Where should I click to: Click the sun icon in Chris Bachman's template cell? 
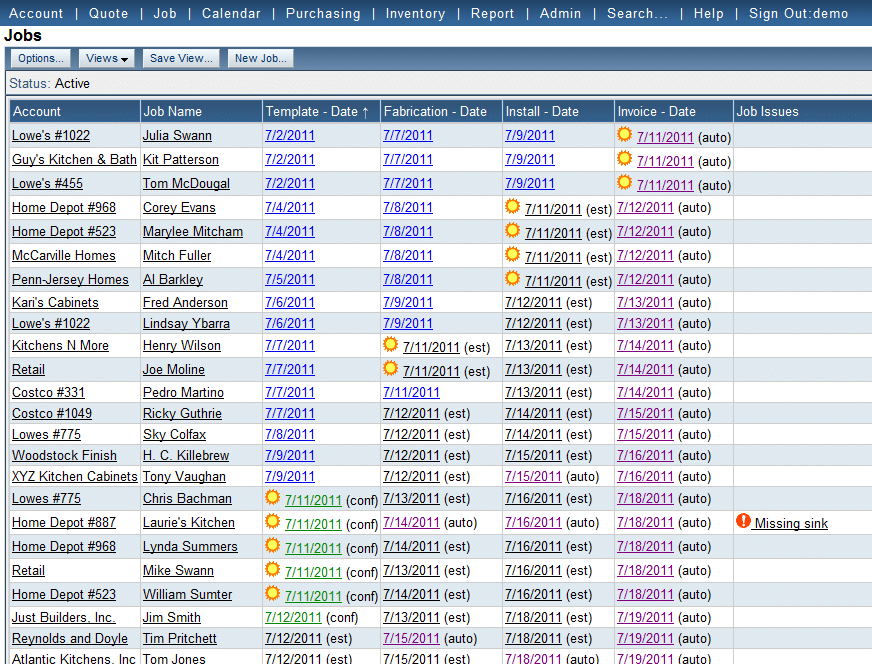(x=272, y=497)
